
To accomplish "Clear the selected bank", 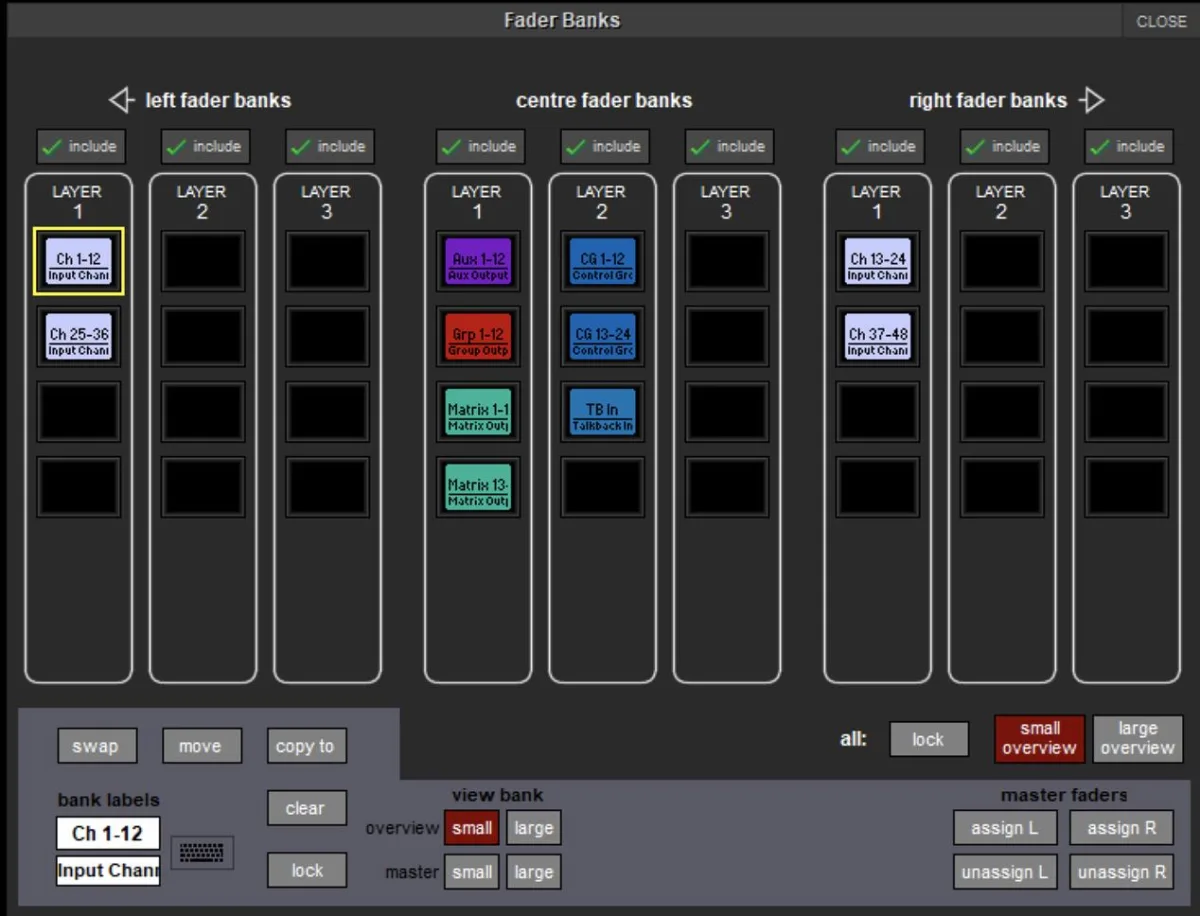I will coord(306,808).
